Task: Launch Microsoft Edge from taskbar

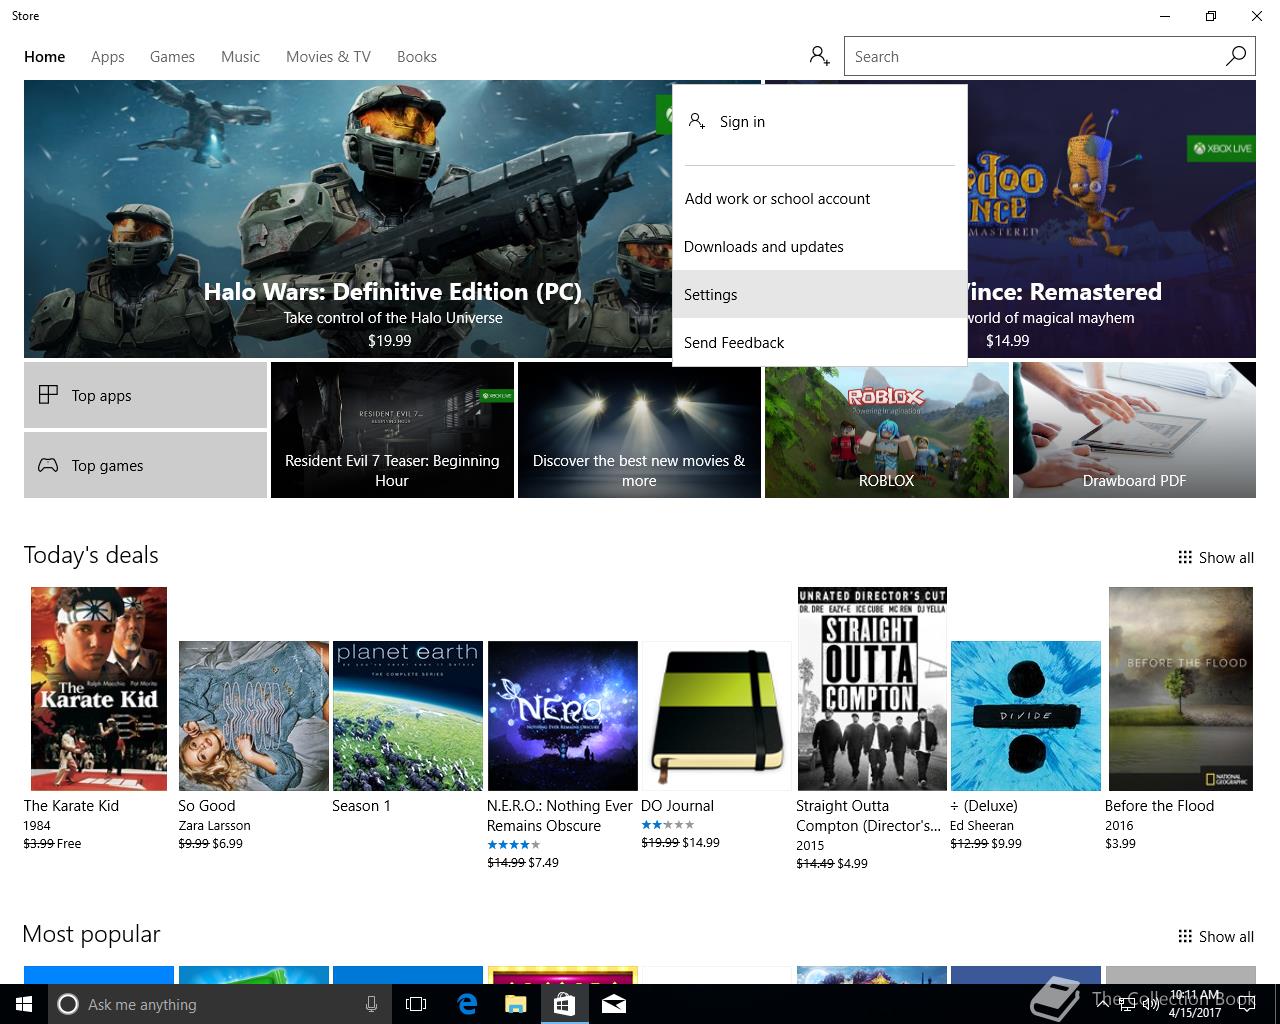Action: pyautogui.click(x=467, y=1004)
